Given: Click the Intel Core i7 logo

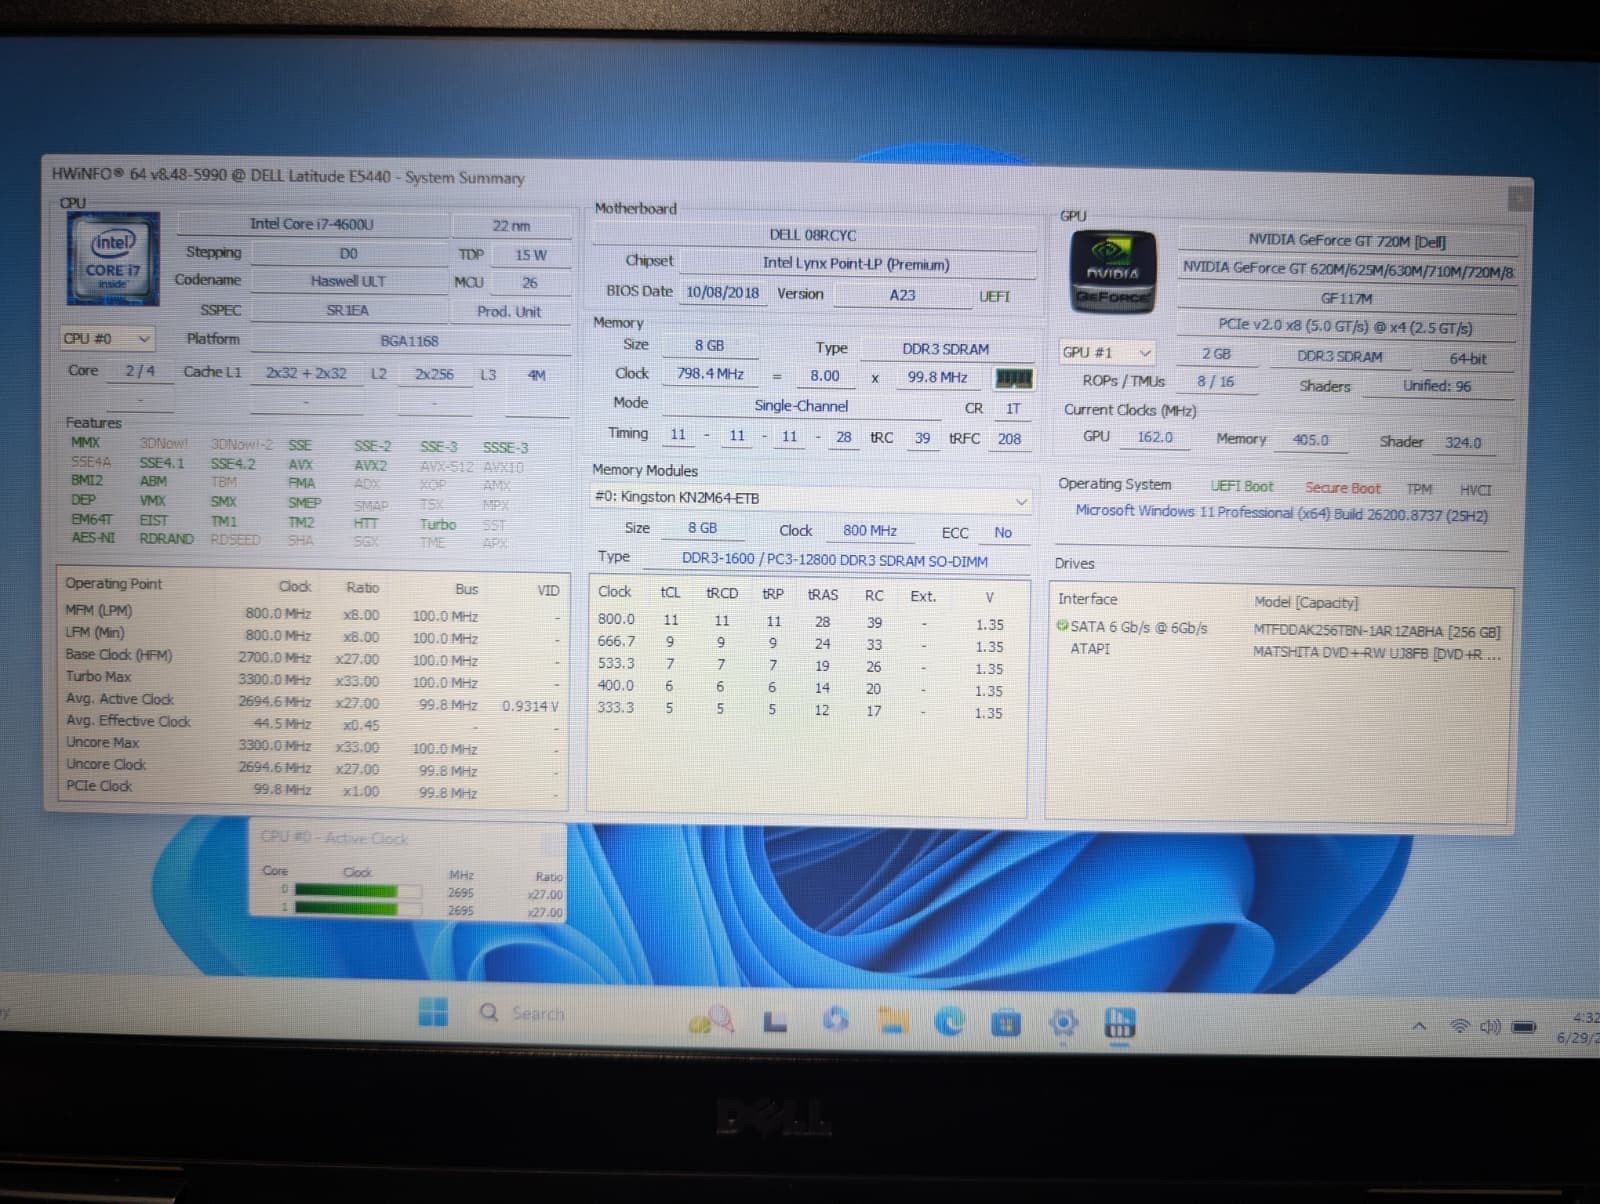Looking at the screenshot, I should point(113,258).
